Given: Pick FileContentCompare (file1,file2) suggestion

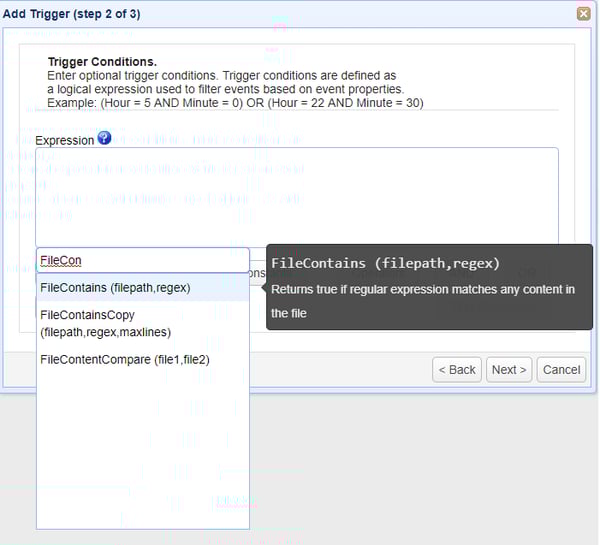Looking at the screenshot, I should (125, 359).
